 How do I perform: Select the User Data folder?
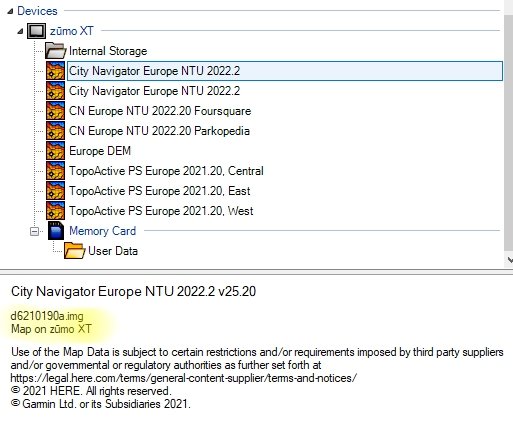coord(113,251)
